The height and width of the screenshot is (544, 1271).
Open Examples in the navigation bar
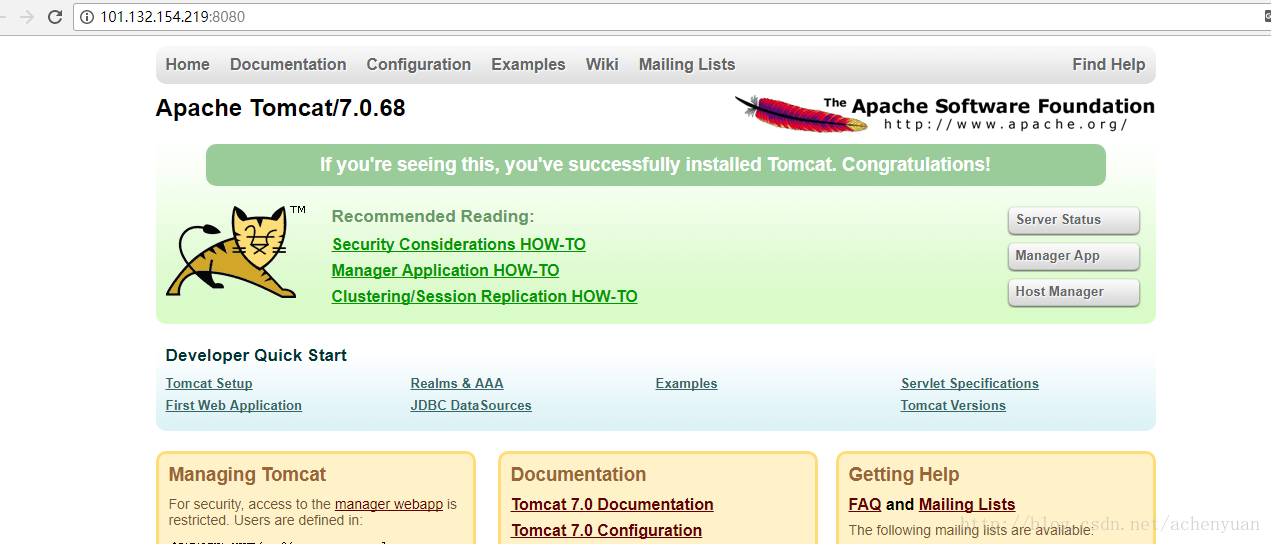tap(528, 64)
